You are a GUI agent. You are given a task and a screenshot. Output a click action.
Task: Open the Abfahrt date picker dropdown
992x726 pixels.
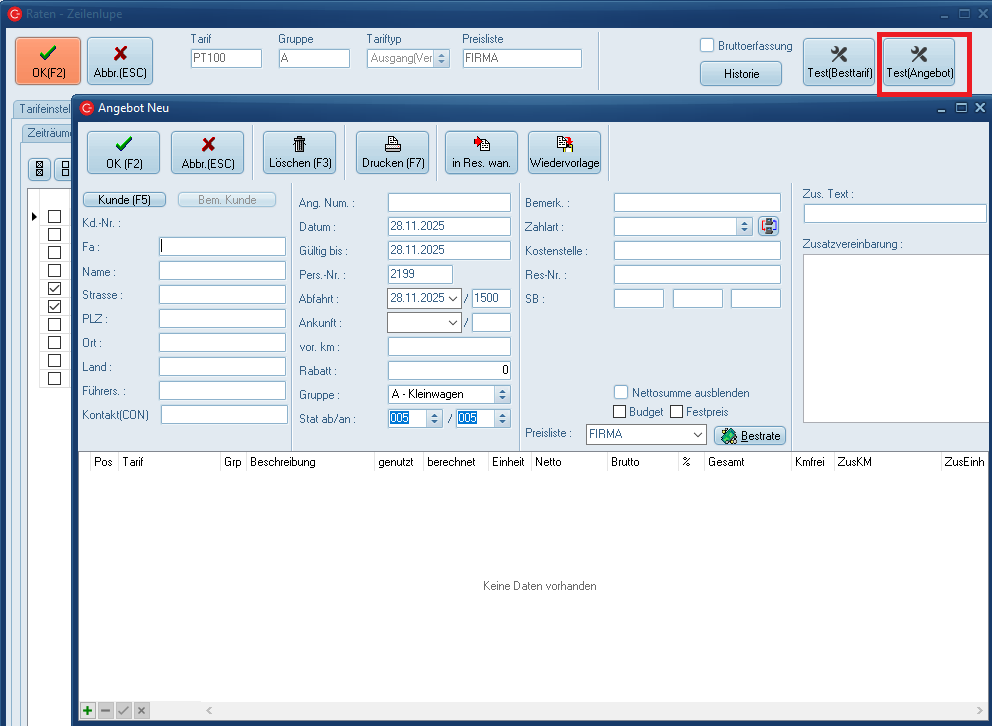click(456, 298)
